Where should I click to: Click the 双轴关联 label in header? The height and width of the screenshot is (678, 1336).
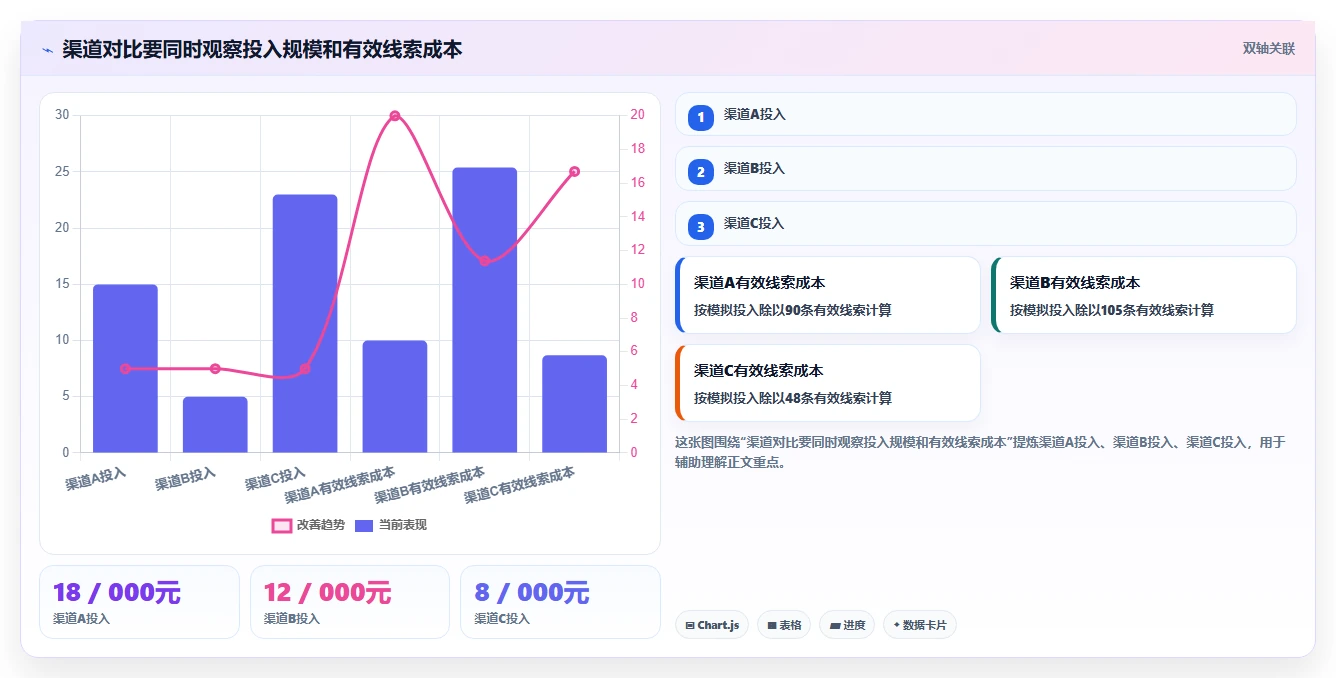1269,49
